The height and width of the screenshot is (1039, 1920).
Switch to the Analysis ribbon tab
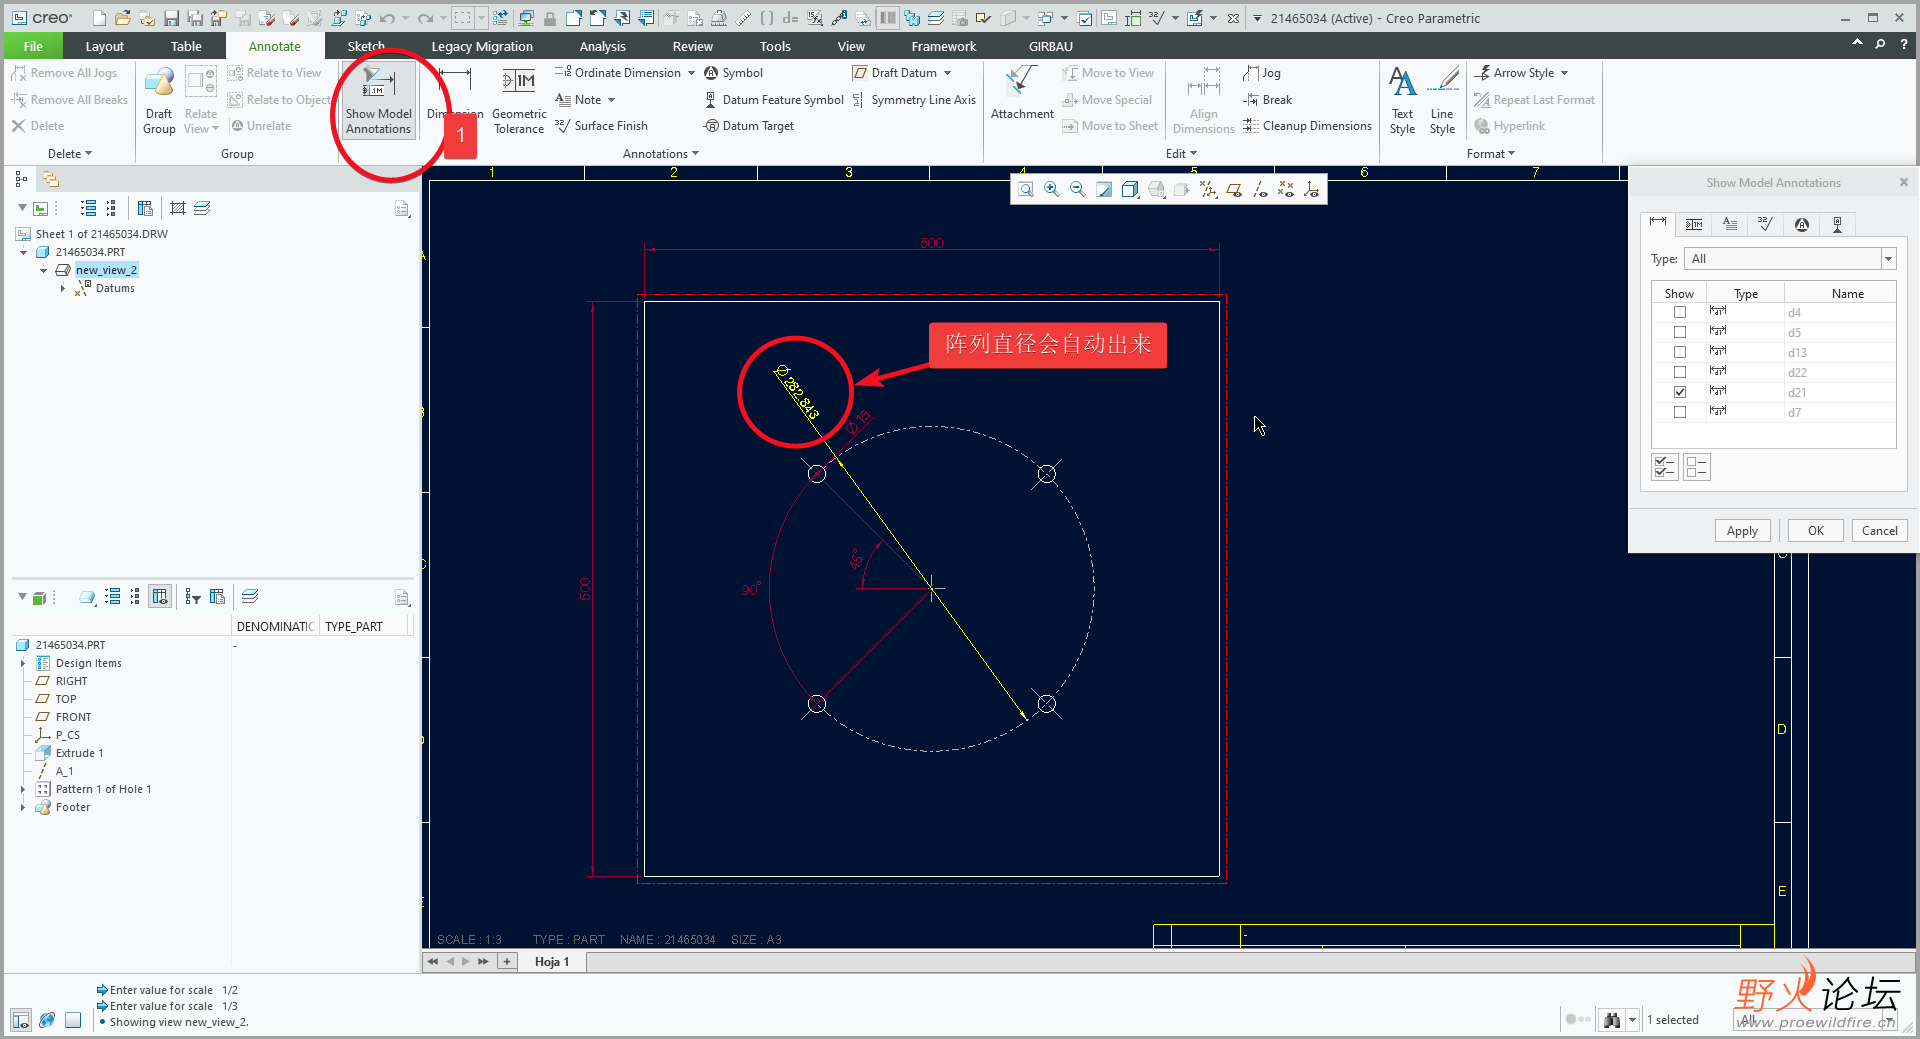tap(602, 46)
